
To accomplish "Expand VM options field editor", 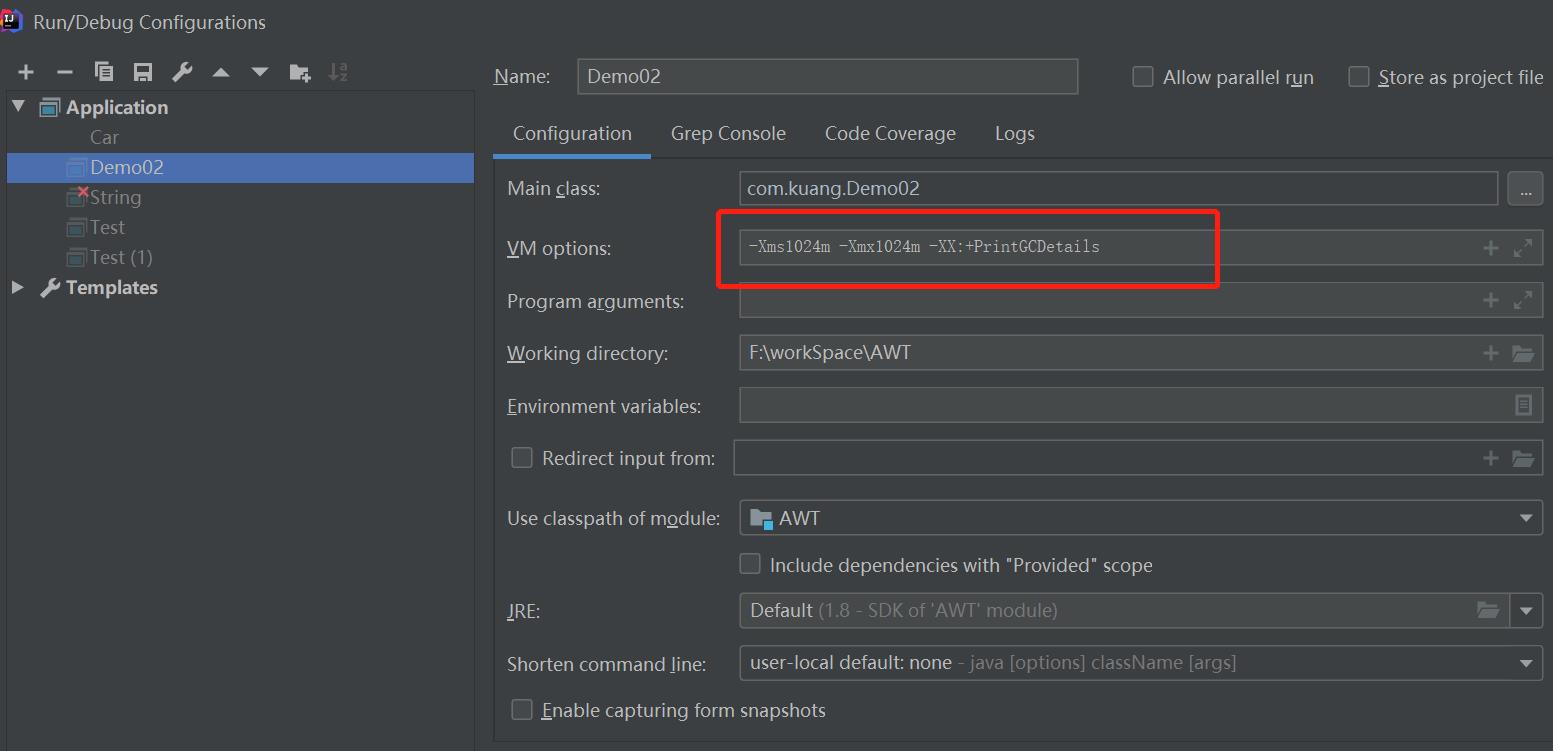I will click(1523, 248).
